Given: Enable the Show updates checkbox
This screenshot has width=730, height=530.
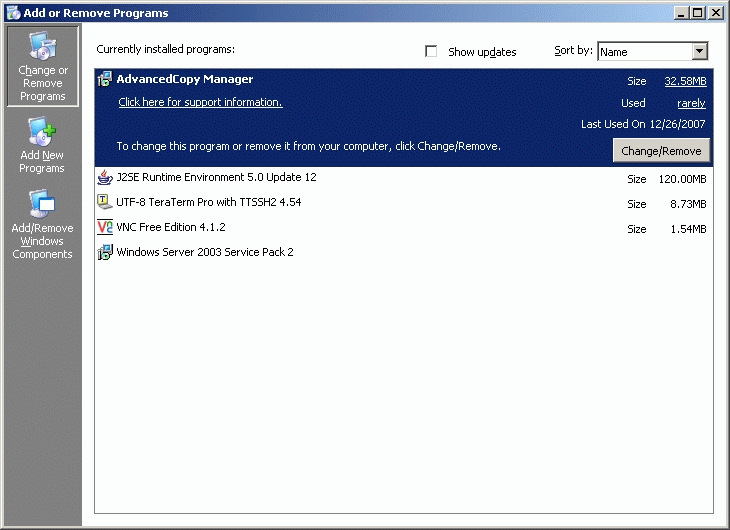Looking at the screenshot, I should pyautogui.click(x=431, y=51).
